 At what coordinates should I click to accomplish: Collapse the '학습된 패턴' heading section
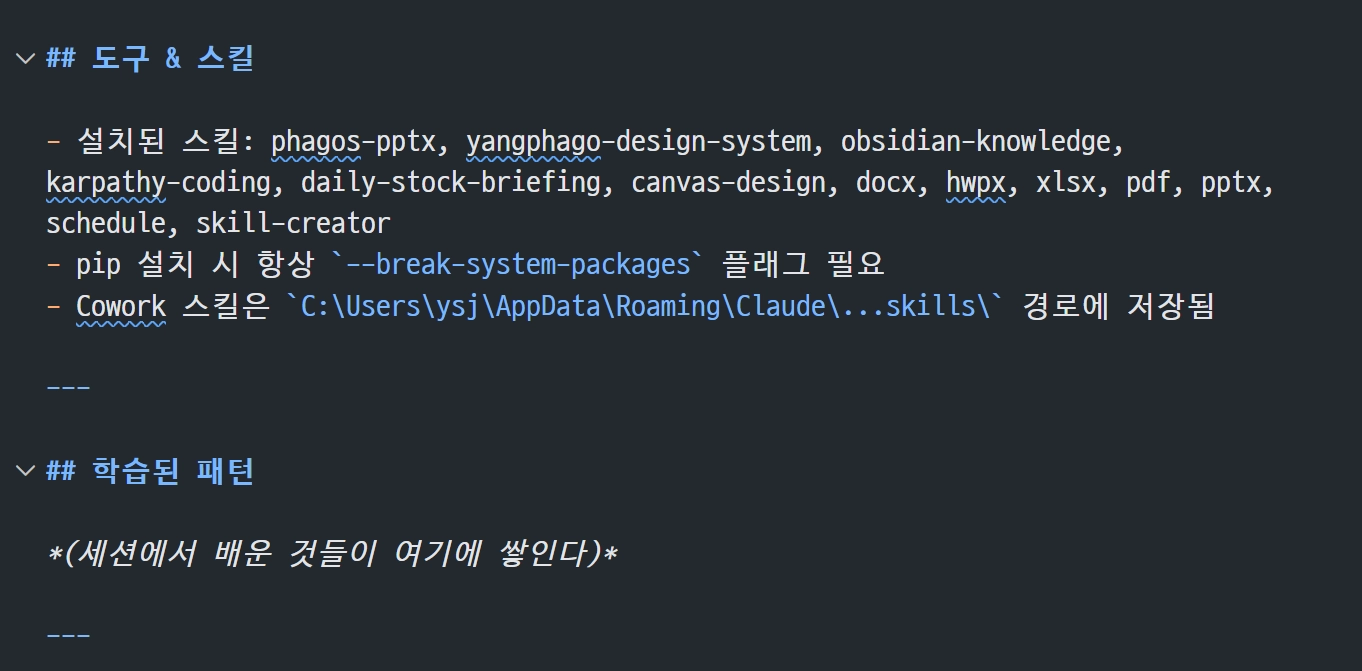pos(25,470)
